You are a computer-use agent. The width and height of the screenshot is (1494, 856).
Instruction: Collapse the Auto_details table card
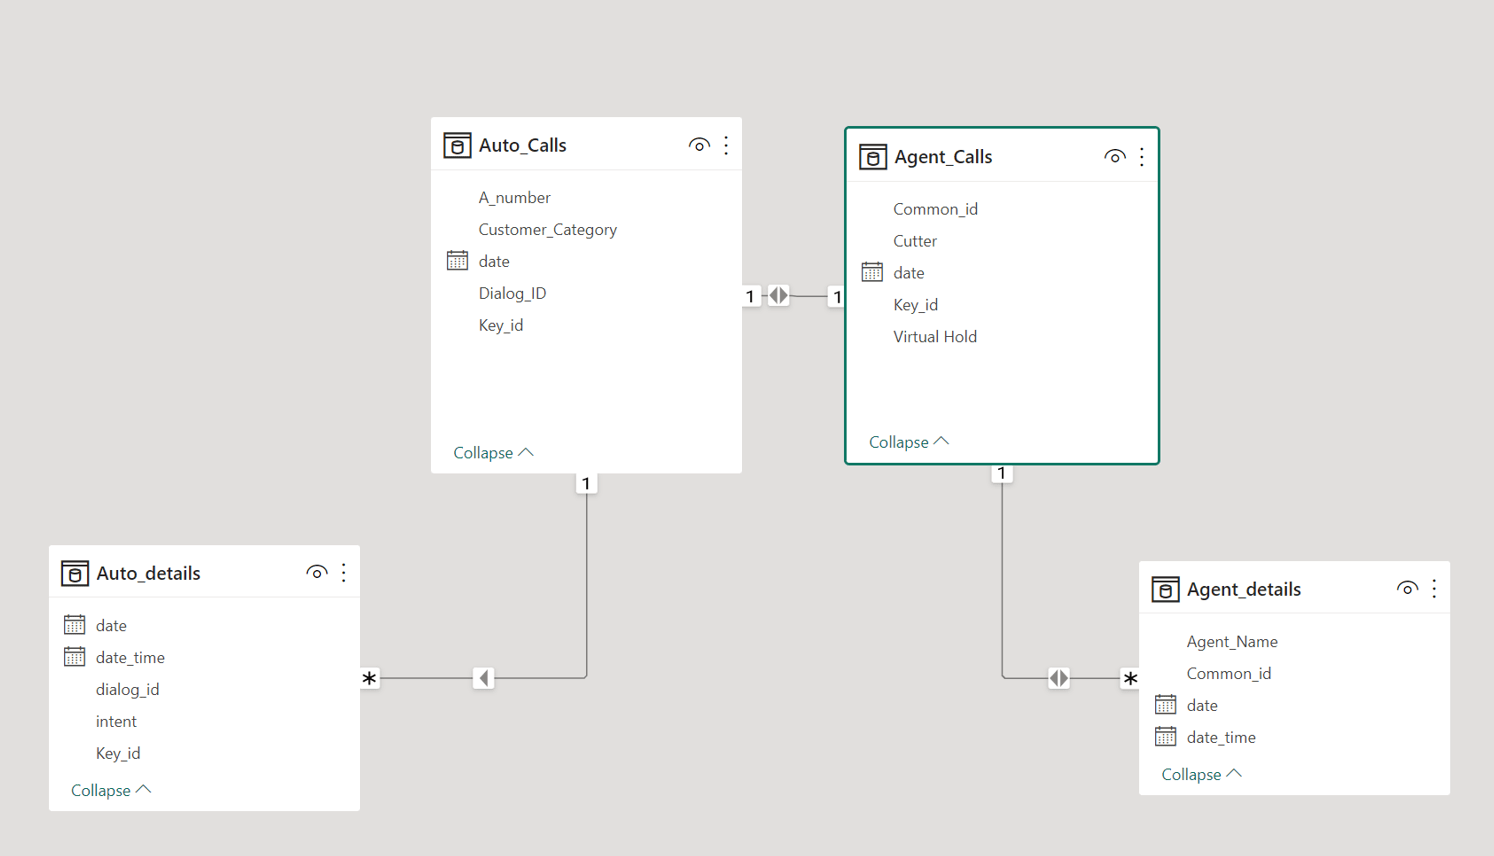tap(111, 790)
